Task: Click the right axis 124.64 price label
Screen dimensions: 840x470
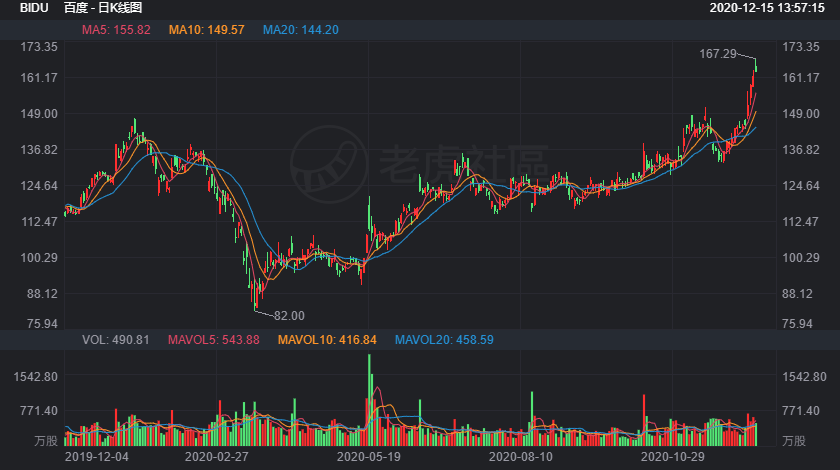Action: [x=801, y=186]
